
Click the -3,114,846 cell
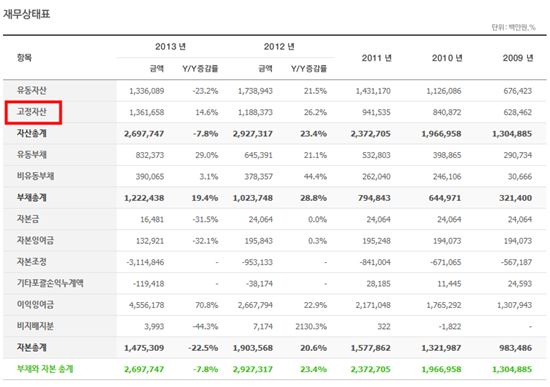point(145,262)
